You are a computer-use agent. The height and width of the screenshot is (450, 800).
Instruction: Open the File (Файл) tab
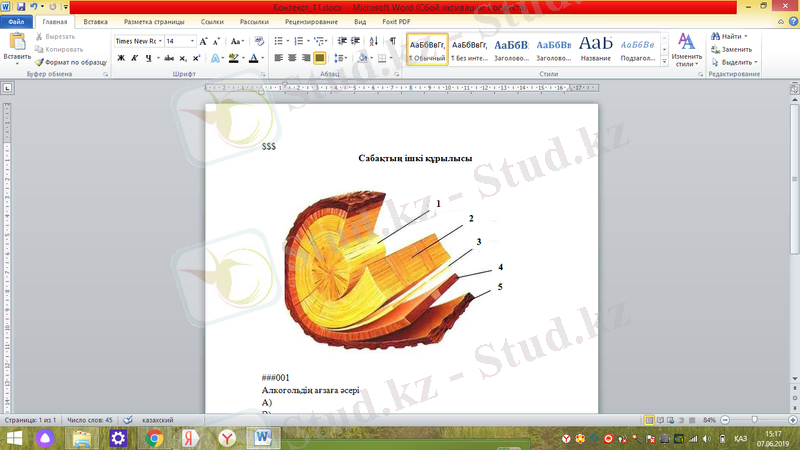coord(16,22)
